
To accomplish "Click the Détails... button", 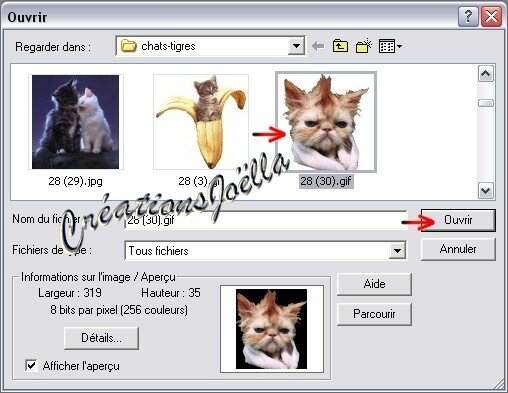I will pyautogui.click(x=101, y=338).
